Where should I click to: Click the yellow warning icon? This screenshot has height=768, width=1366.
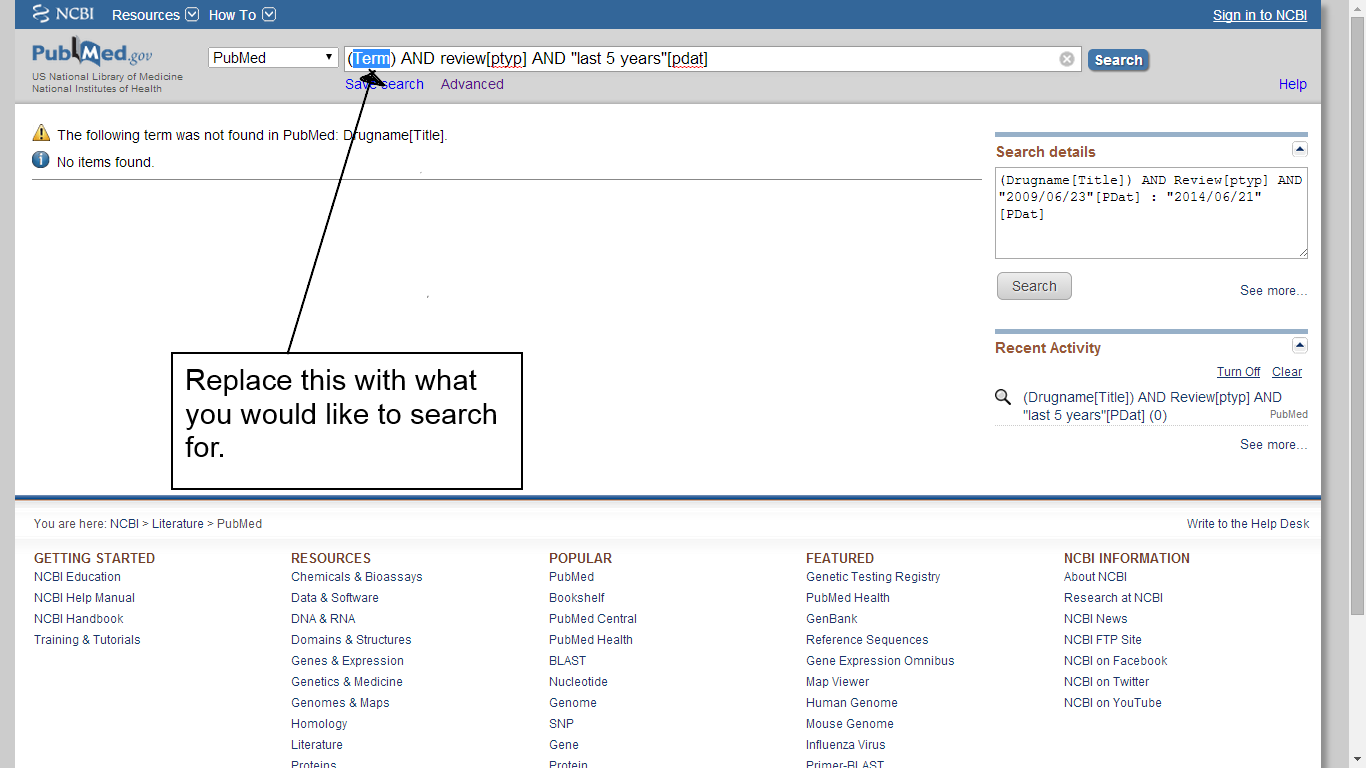pyautogui.click(x=41, y=133)
